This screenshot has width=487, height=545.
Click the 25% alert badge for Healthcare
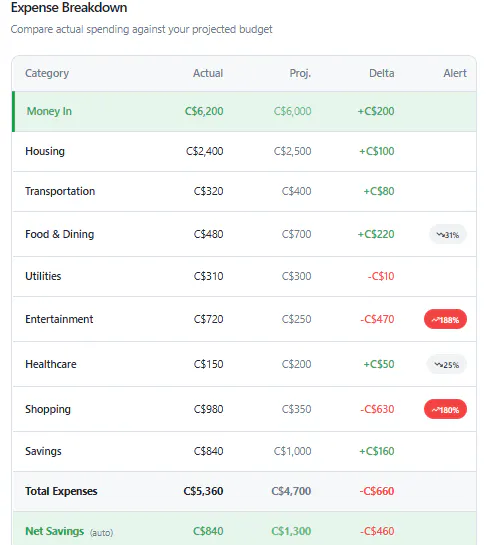(x=446, y=364)
